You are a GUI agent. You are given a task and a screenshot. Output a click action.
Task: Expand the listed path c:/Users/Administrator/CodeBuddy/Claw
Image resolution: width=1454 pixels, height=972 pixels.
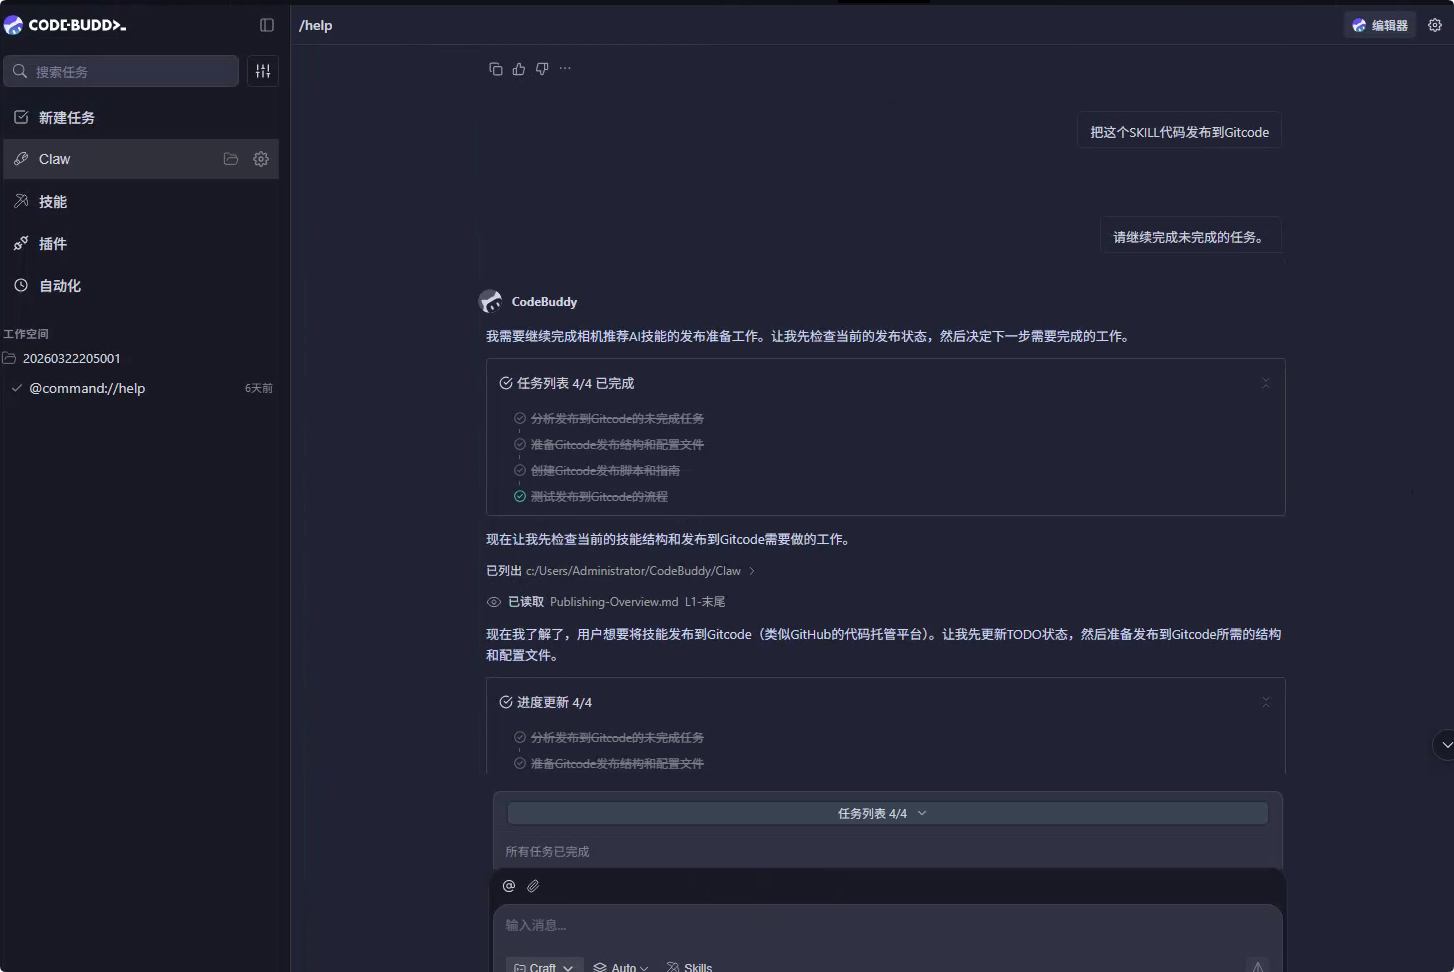tap(620, 571)
